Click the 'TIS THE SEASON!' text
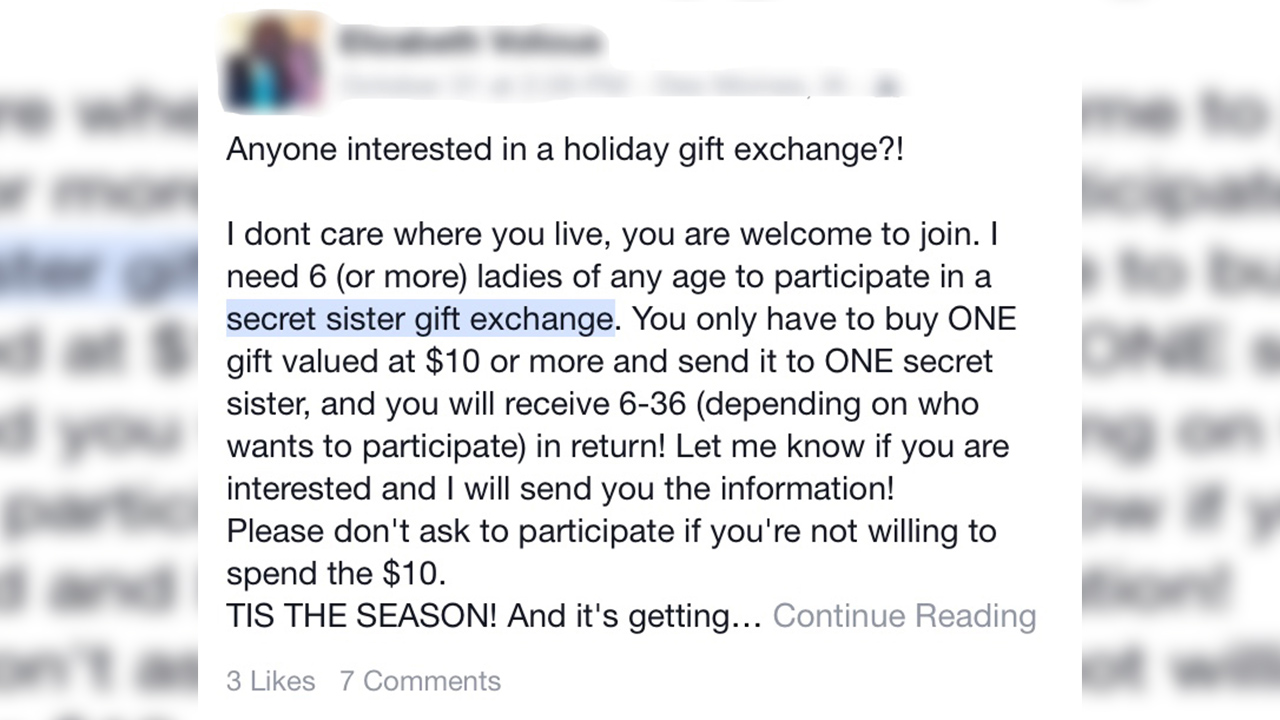Viewport: 1280px width, 720px height. click(361, 615)
